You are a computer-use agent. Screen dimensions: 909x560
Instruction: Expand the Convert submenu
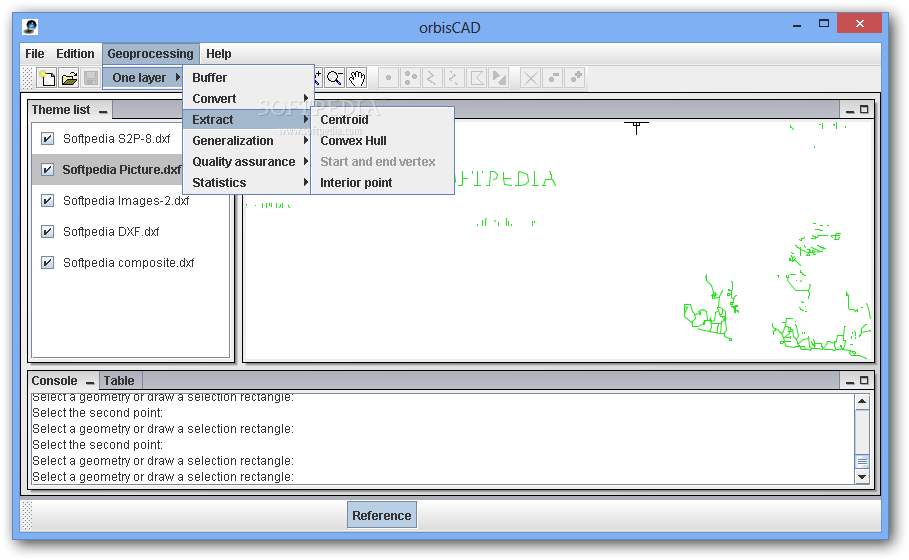pos(249,99)
